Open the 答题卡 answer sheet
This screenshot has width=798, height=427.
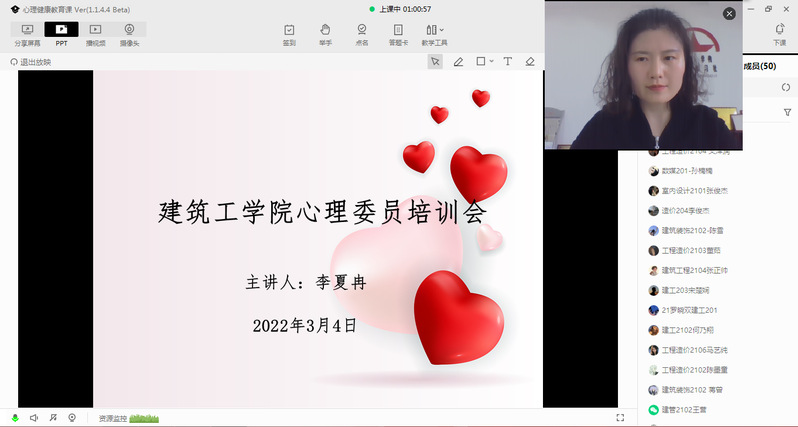click(397, 35)
